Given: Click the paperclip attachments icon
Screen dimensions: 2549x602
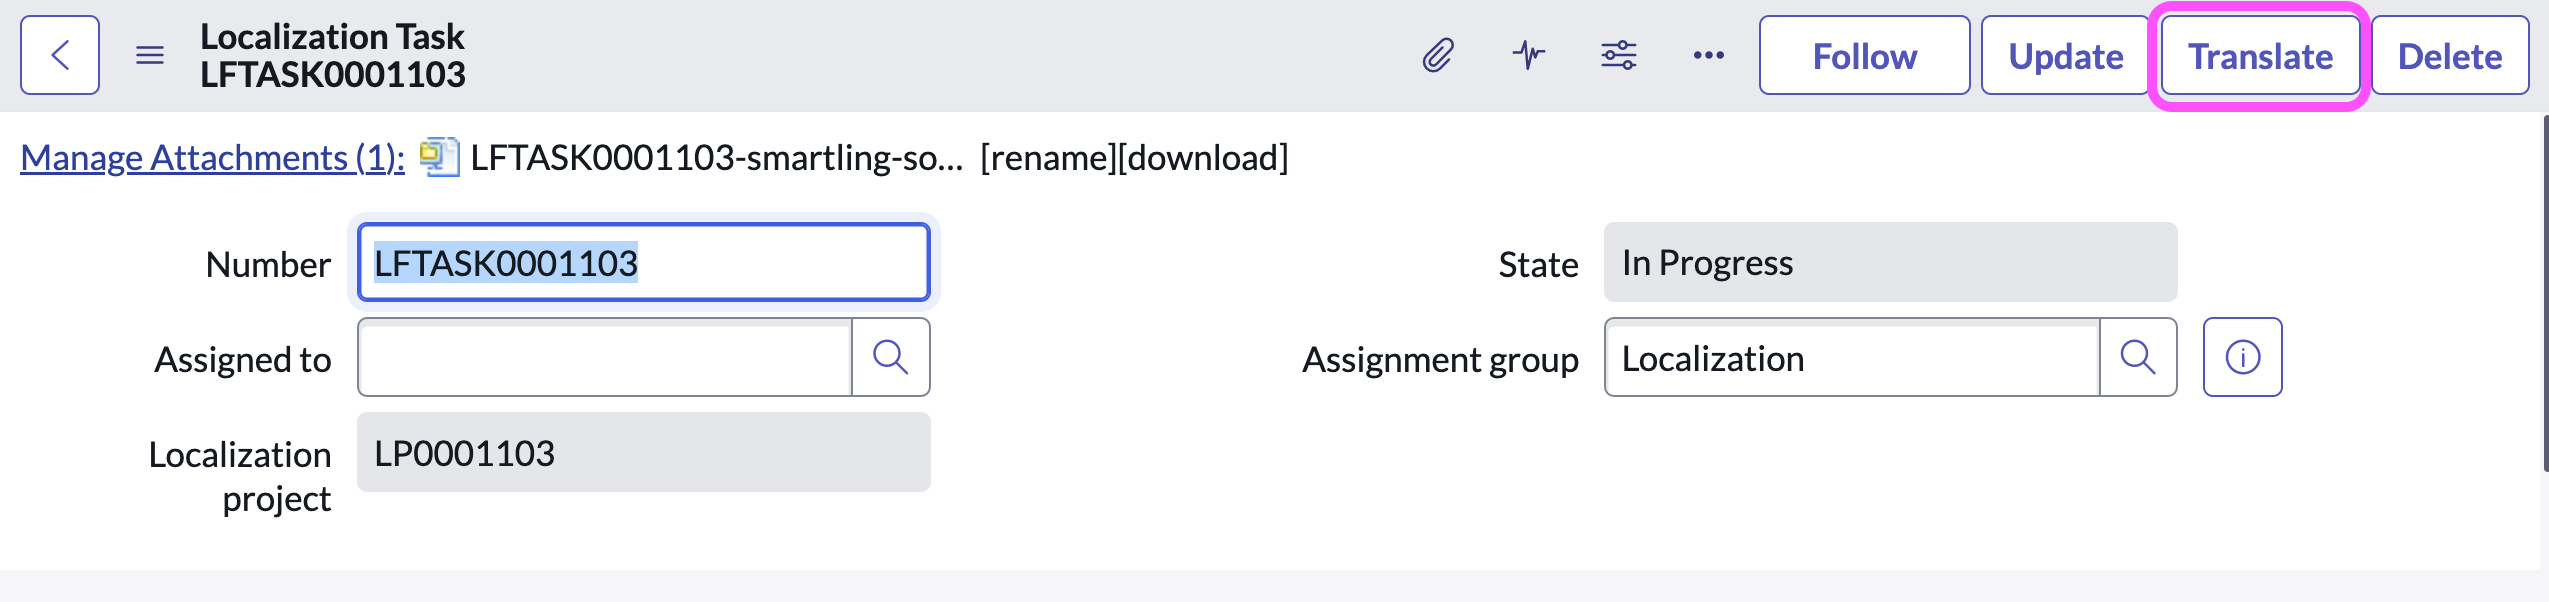Looking at the screenshot, I should coord(1437,55).
